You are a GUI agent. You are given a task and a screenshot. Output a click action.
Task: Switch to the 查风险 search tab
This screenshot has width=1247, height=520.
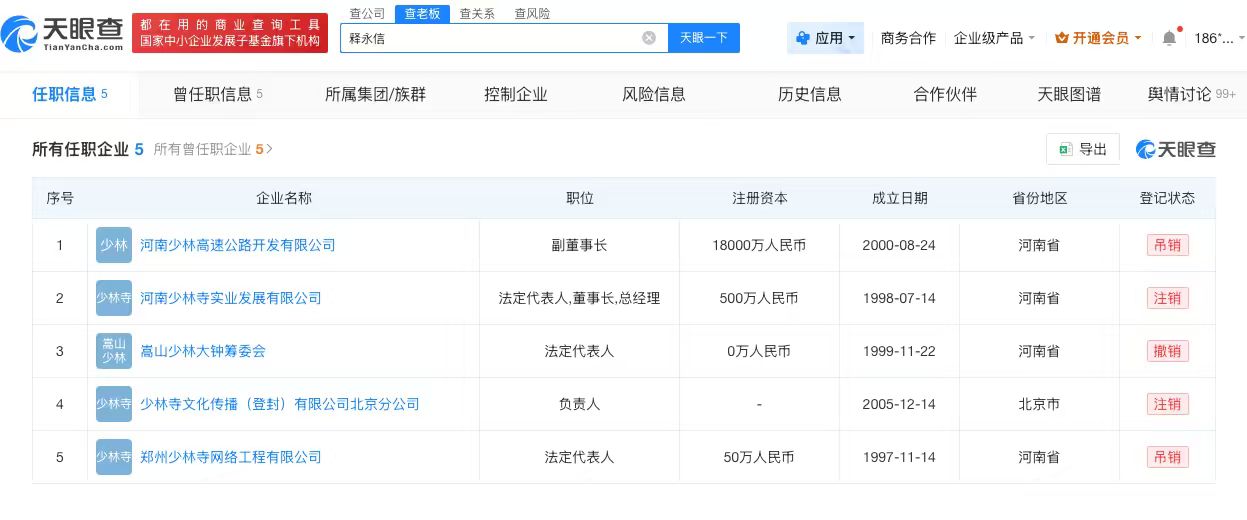532,13
